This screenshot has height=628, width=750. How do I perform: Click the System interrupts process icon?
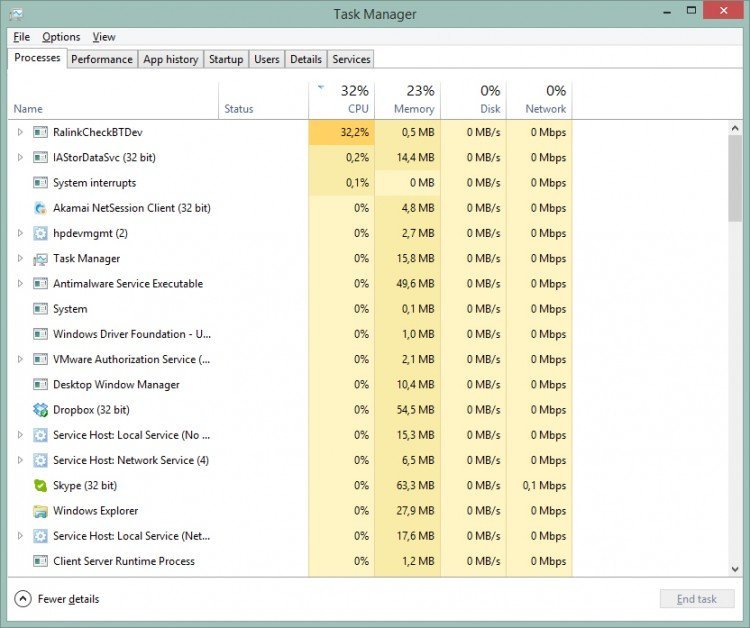coord(40,183)
